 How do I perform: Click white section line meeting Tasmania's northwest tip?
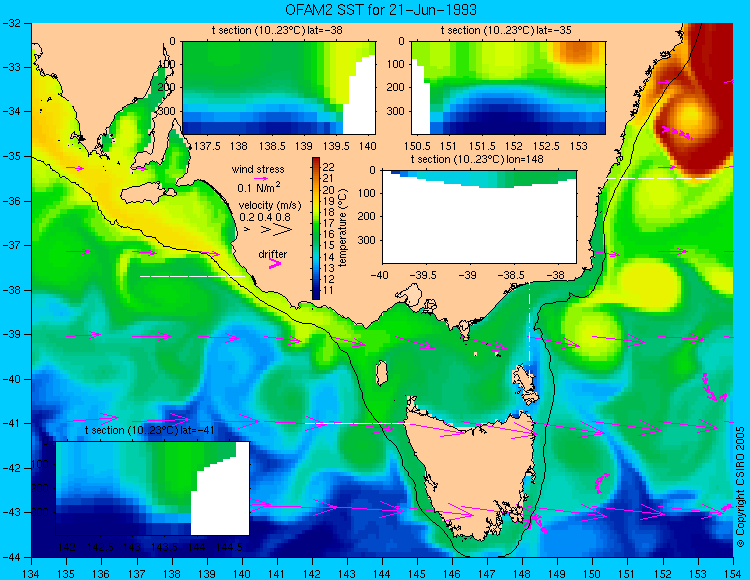pyautogui.click(x=355, y=423)
